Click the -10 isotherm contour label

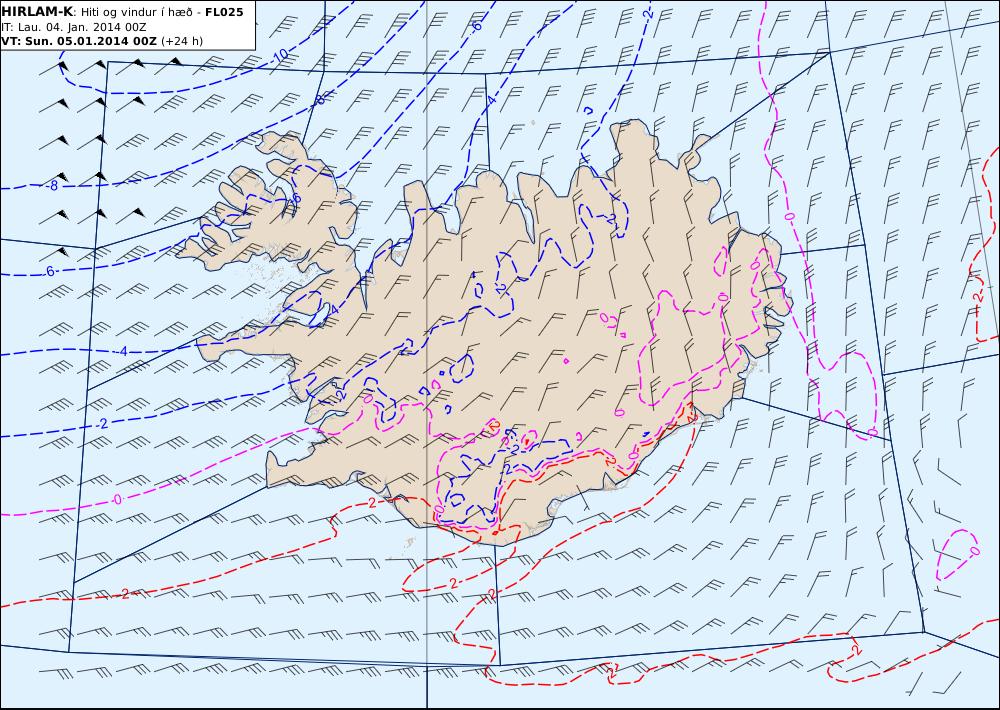pyautogui.click(x=280, y=56)
